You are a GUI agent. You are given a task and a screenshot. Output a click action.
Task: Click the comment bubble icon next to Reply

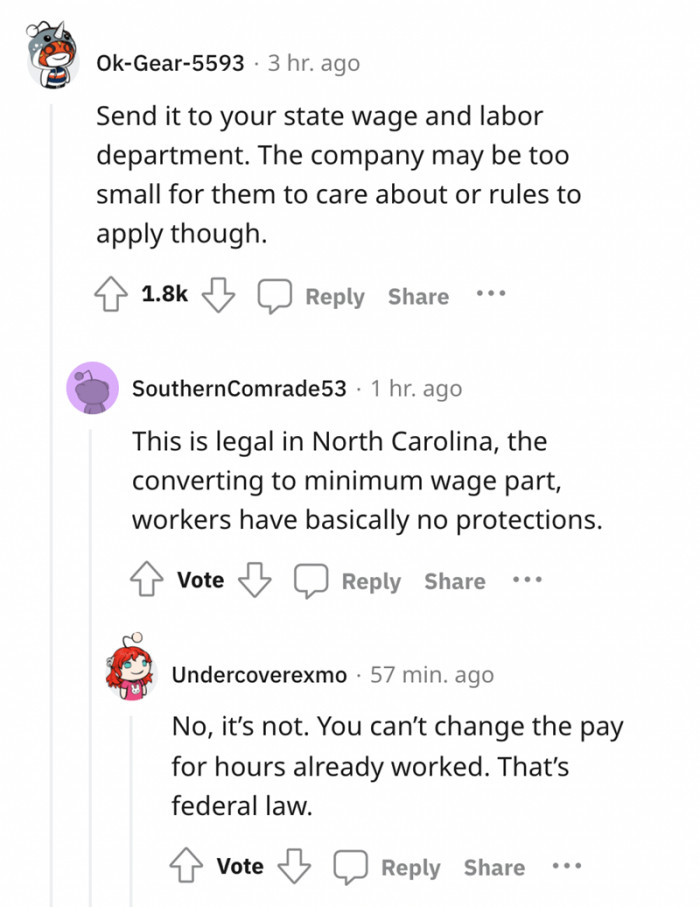click(274, 295)
